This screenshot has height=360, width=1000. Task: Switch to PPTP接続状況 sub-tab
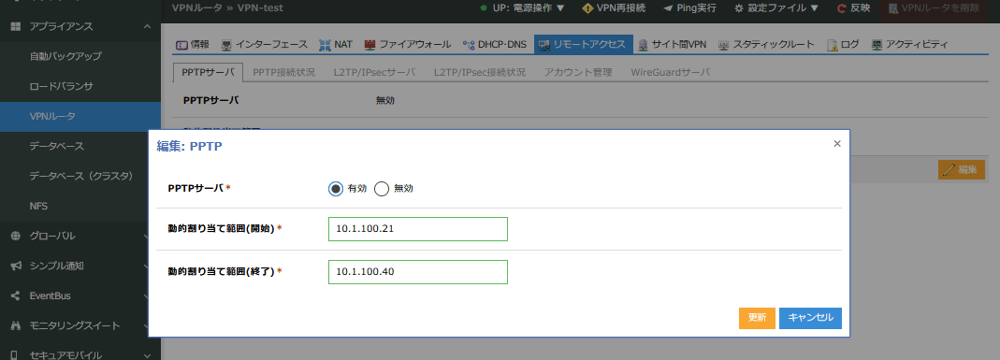tap(284, 72)
